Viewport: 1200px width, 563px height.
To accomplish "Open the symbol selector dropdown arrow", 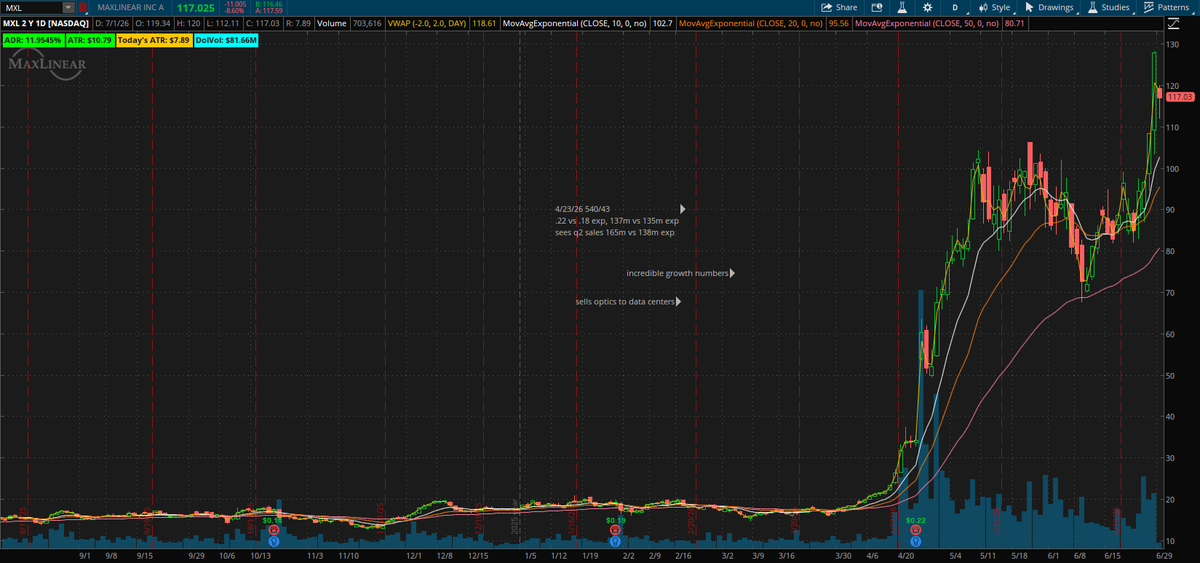I will coord(69,7).
